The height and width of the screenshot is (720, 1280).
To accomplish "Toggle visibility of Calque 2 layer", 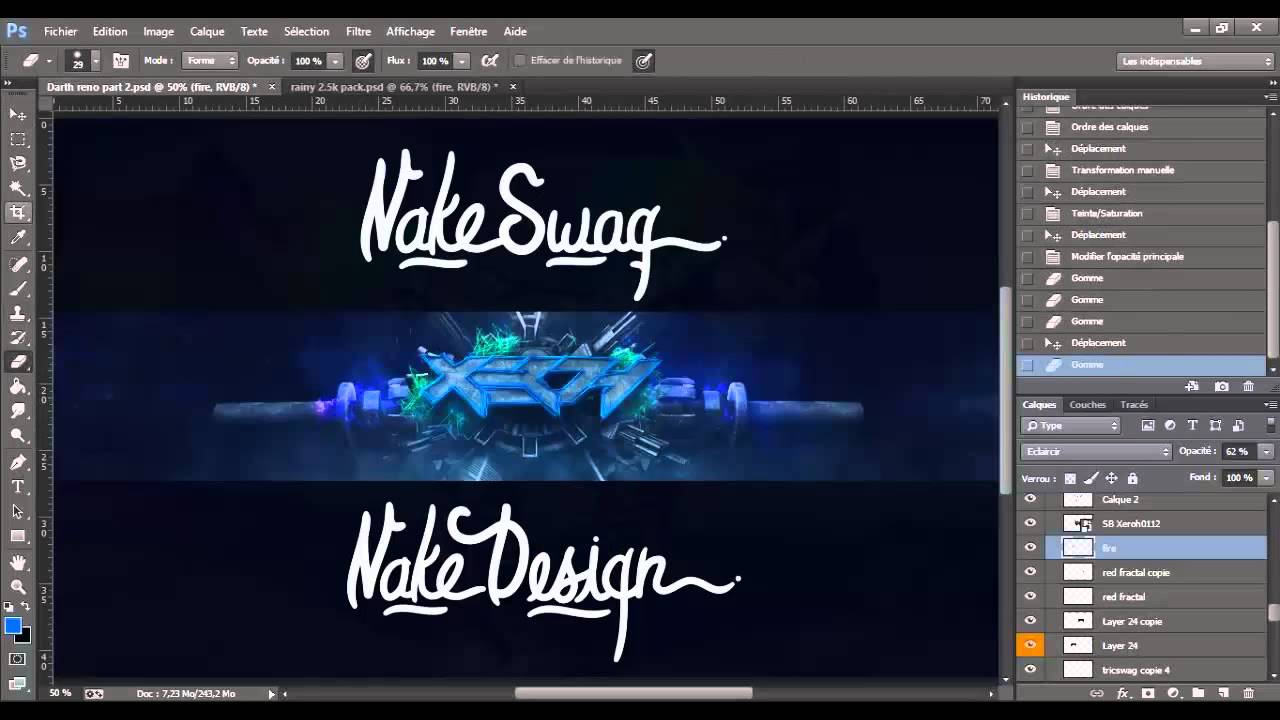I will [x=1030, y=499].
